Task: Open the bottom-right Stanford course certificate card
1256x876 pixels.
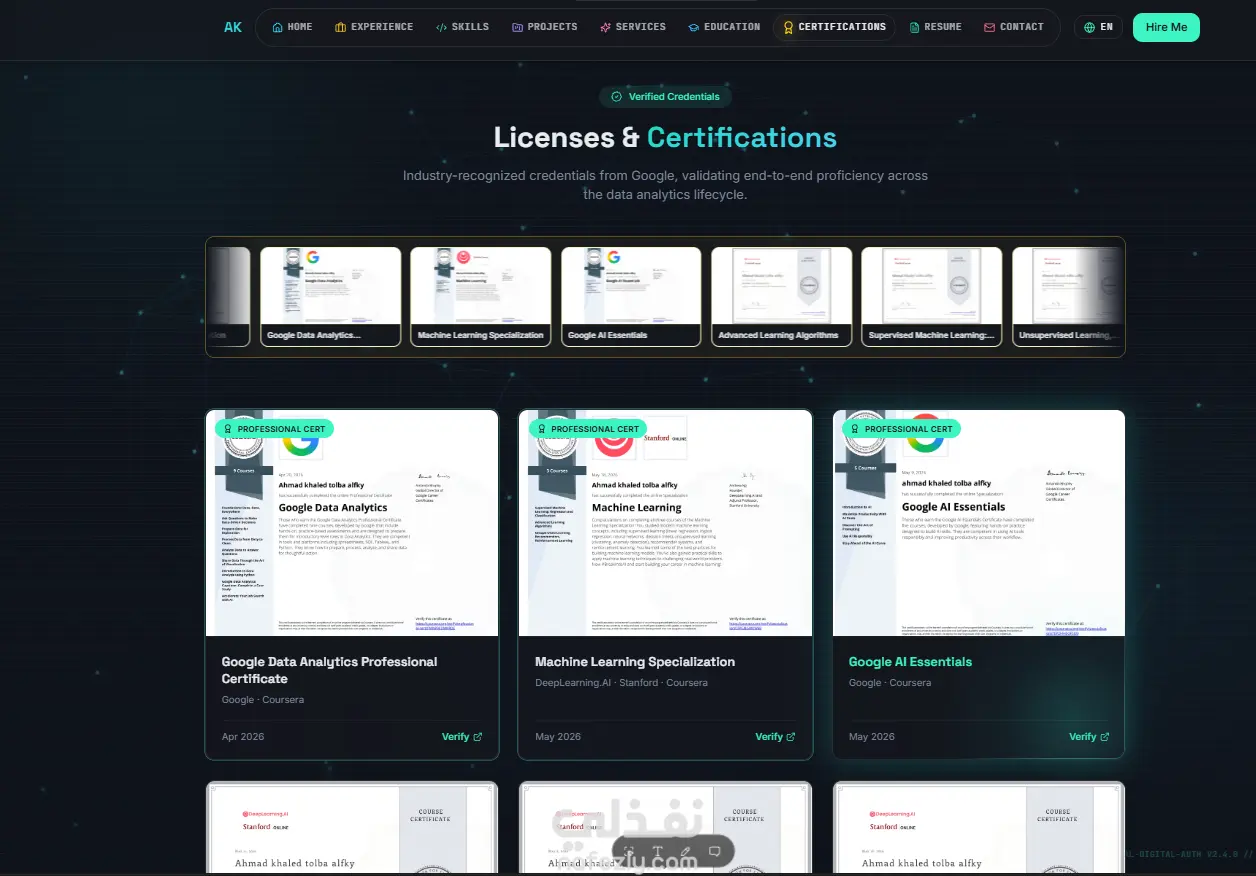Action: click(x=979, y=828)
